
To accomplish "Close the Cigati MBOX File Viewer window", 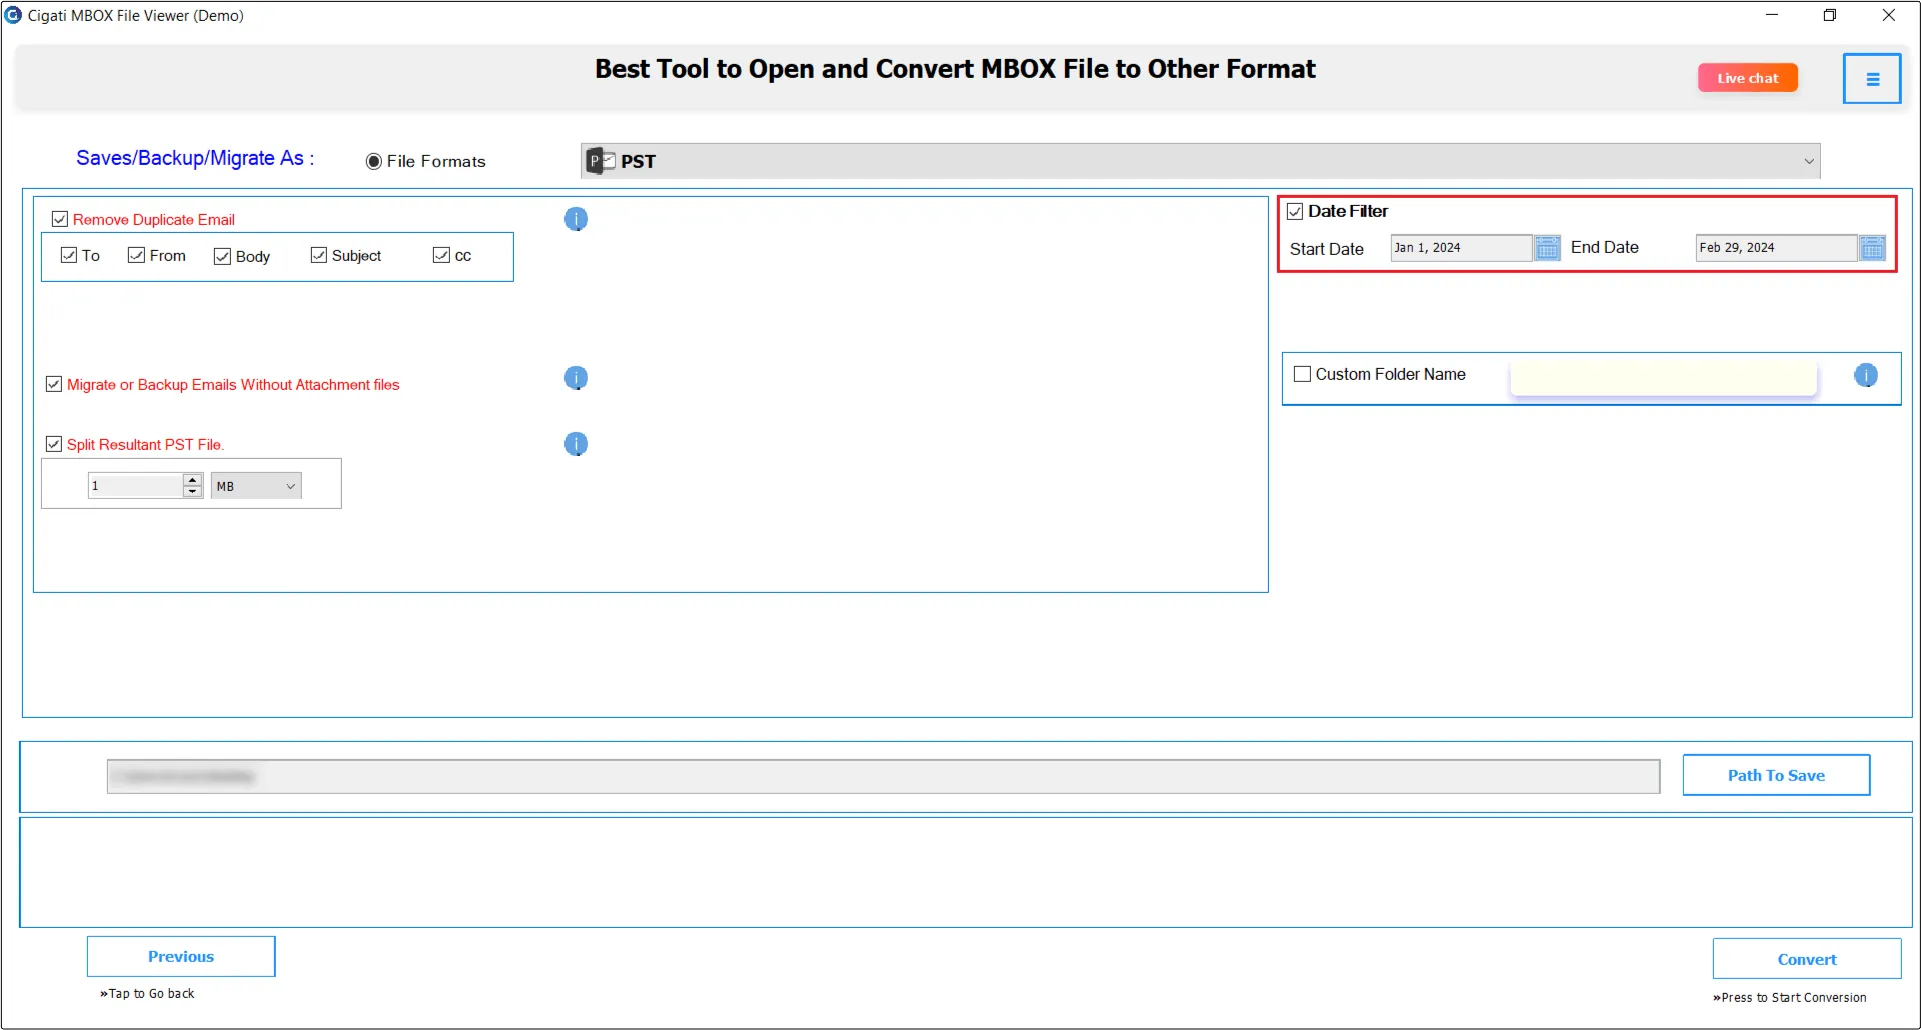I will [1889, 15].
